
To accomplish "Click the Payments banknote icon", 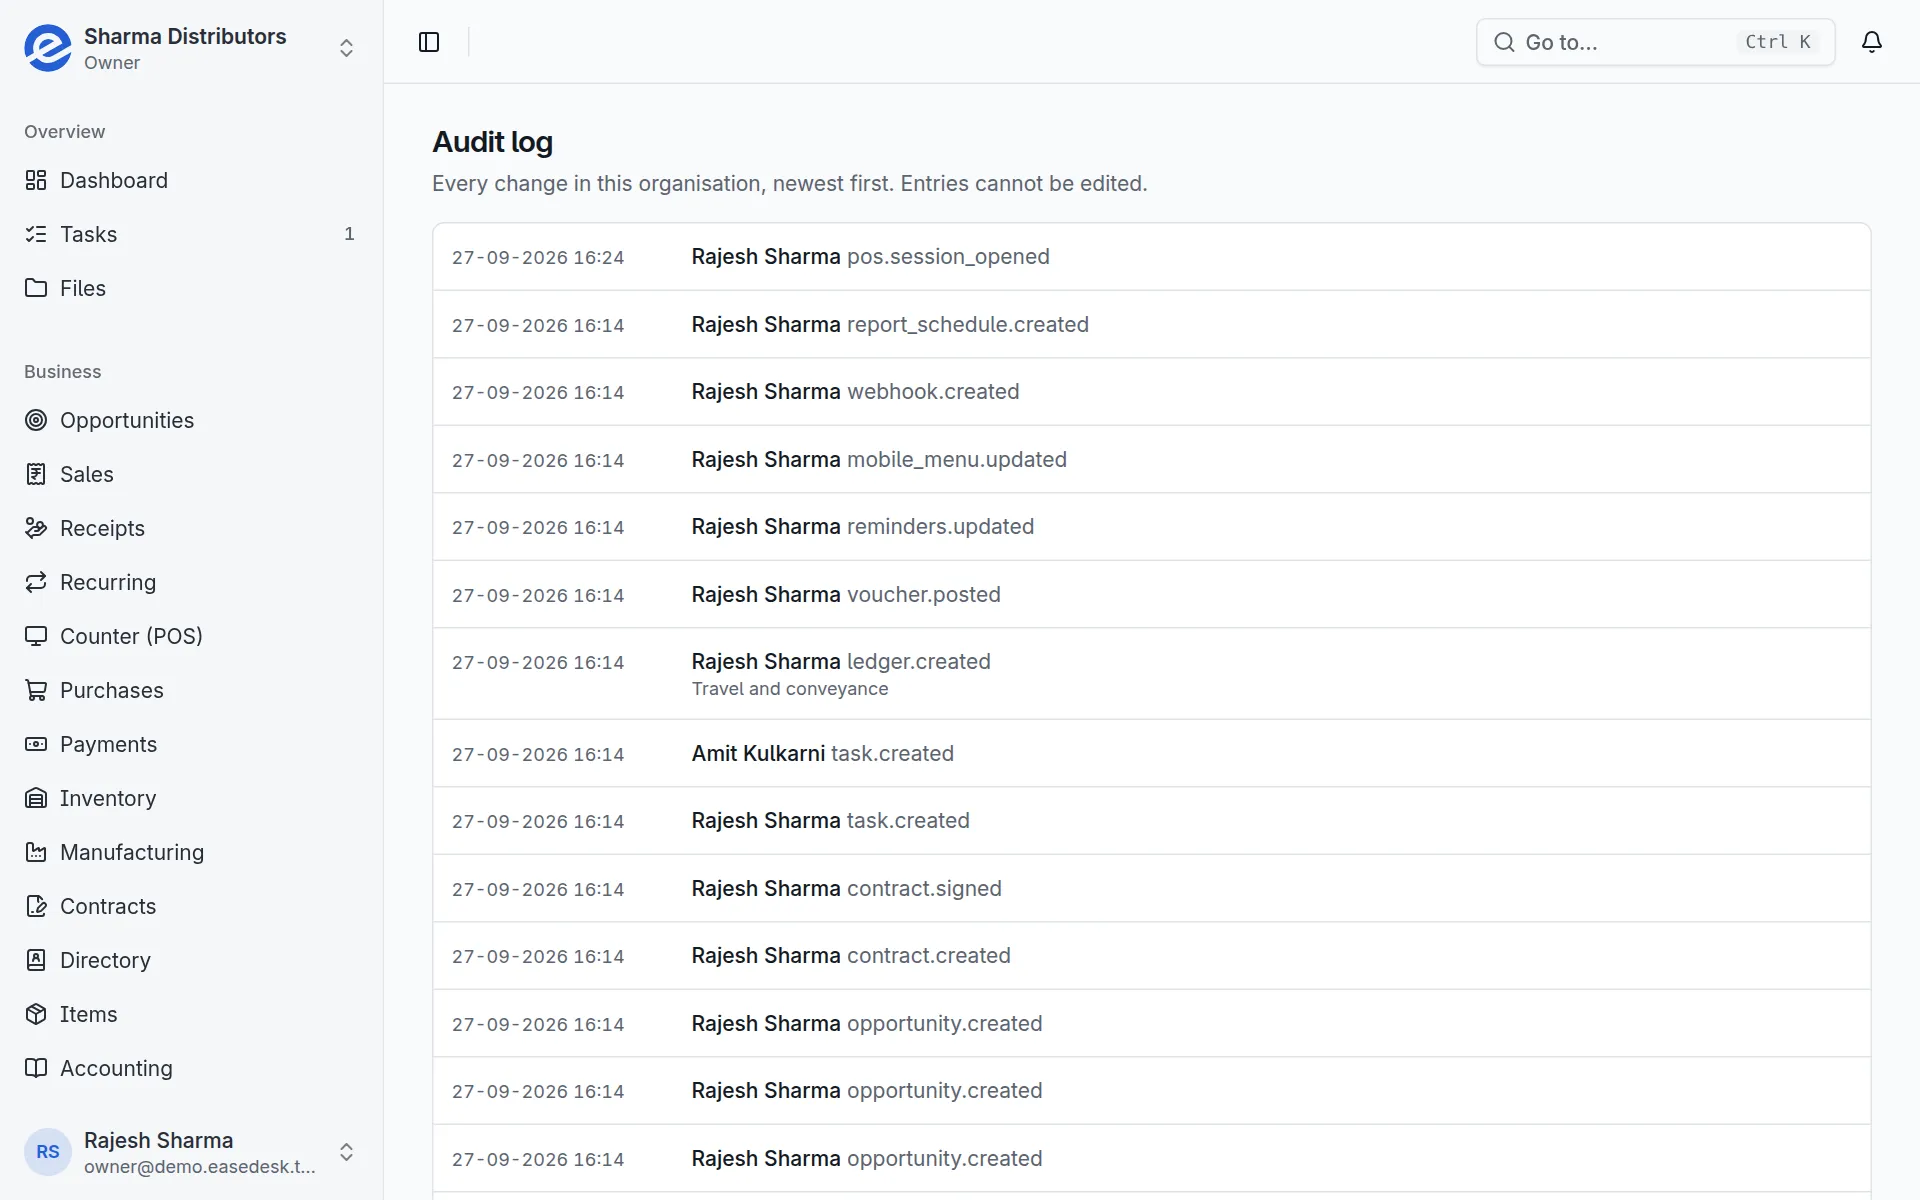I will point(36,744).
